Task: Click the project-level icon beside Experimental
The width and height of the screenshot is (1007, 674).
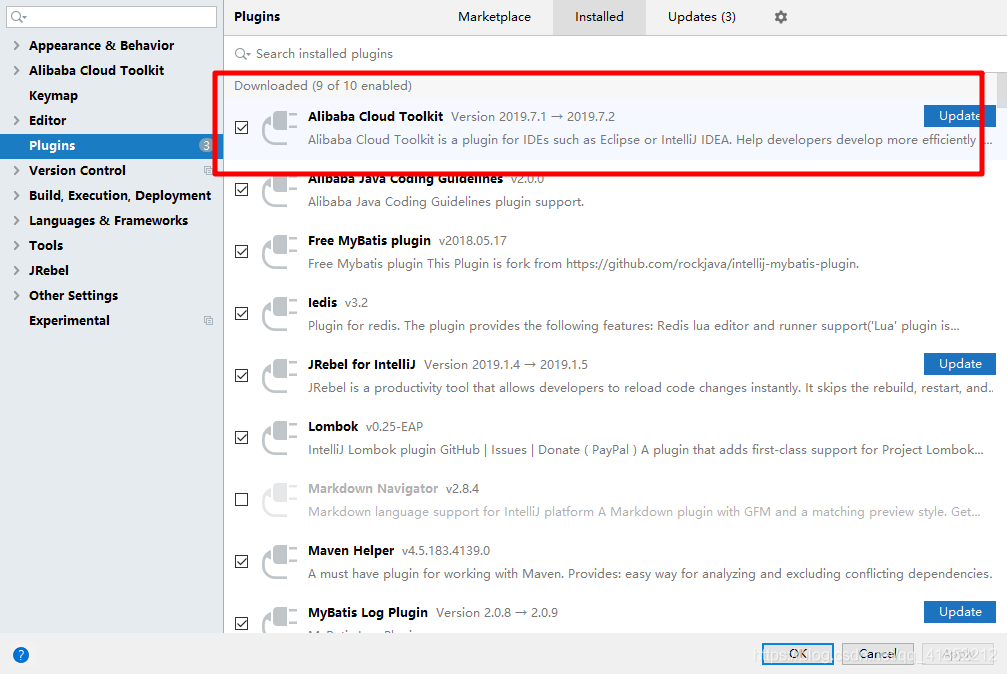Action: 208,321
